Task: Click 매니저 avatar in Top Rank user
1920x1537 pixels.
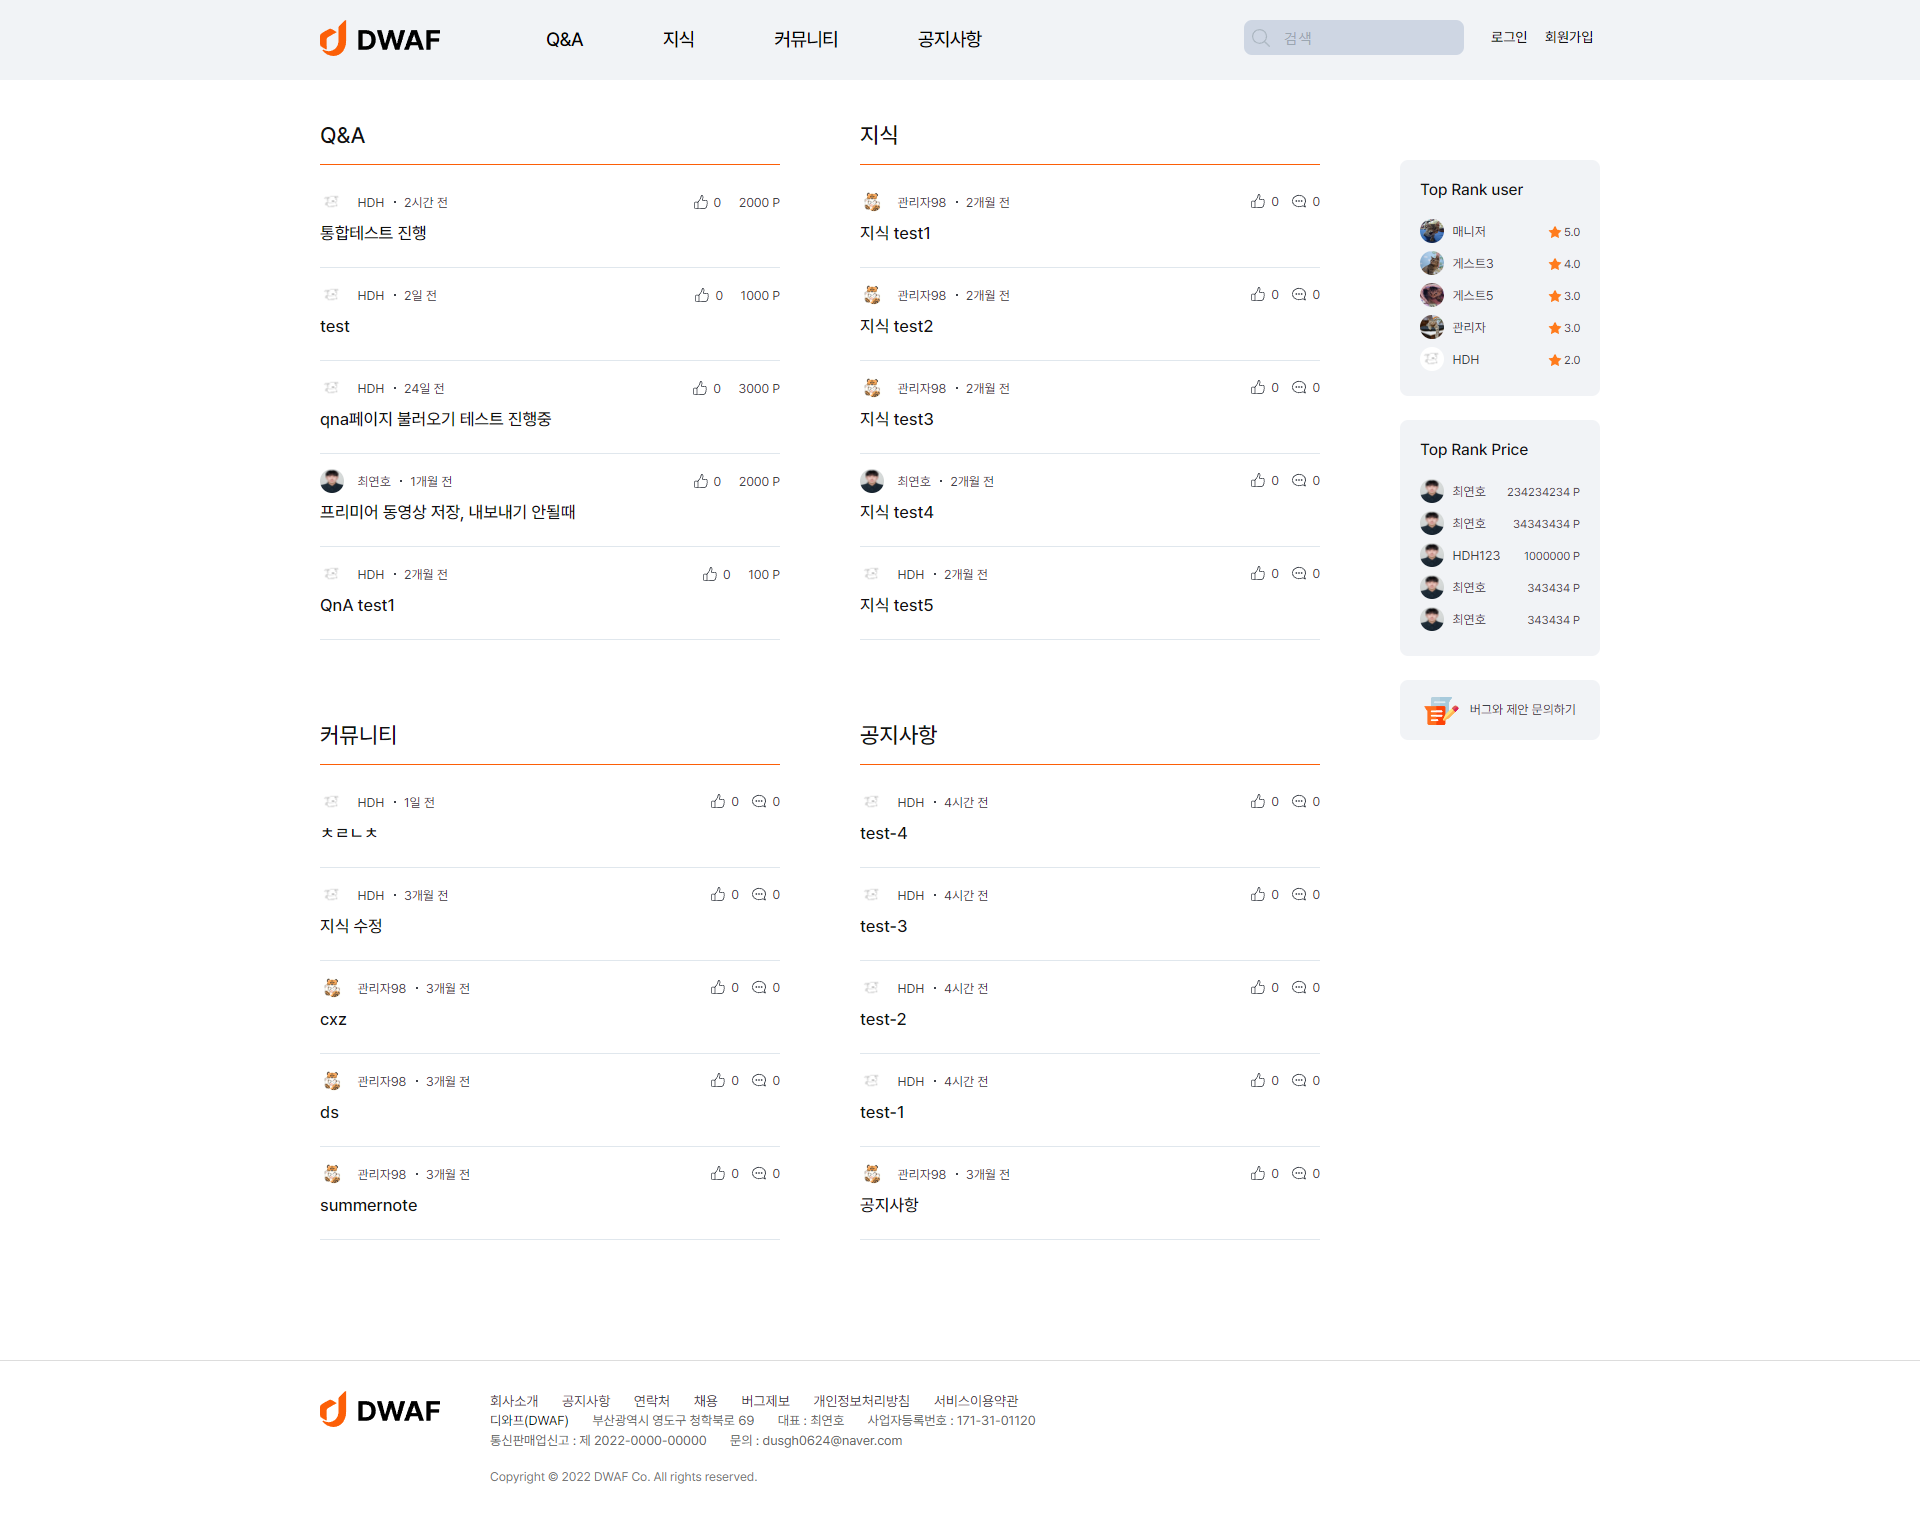Action: (1431, 232)
